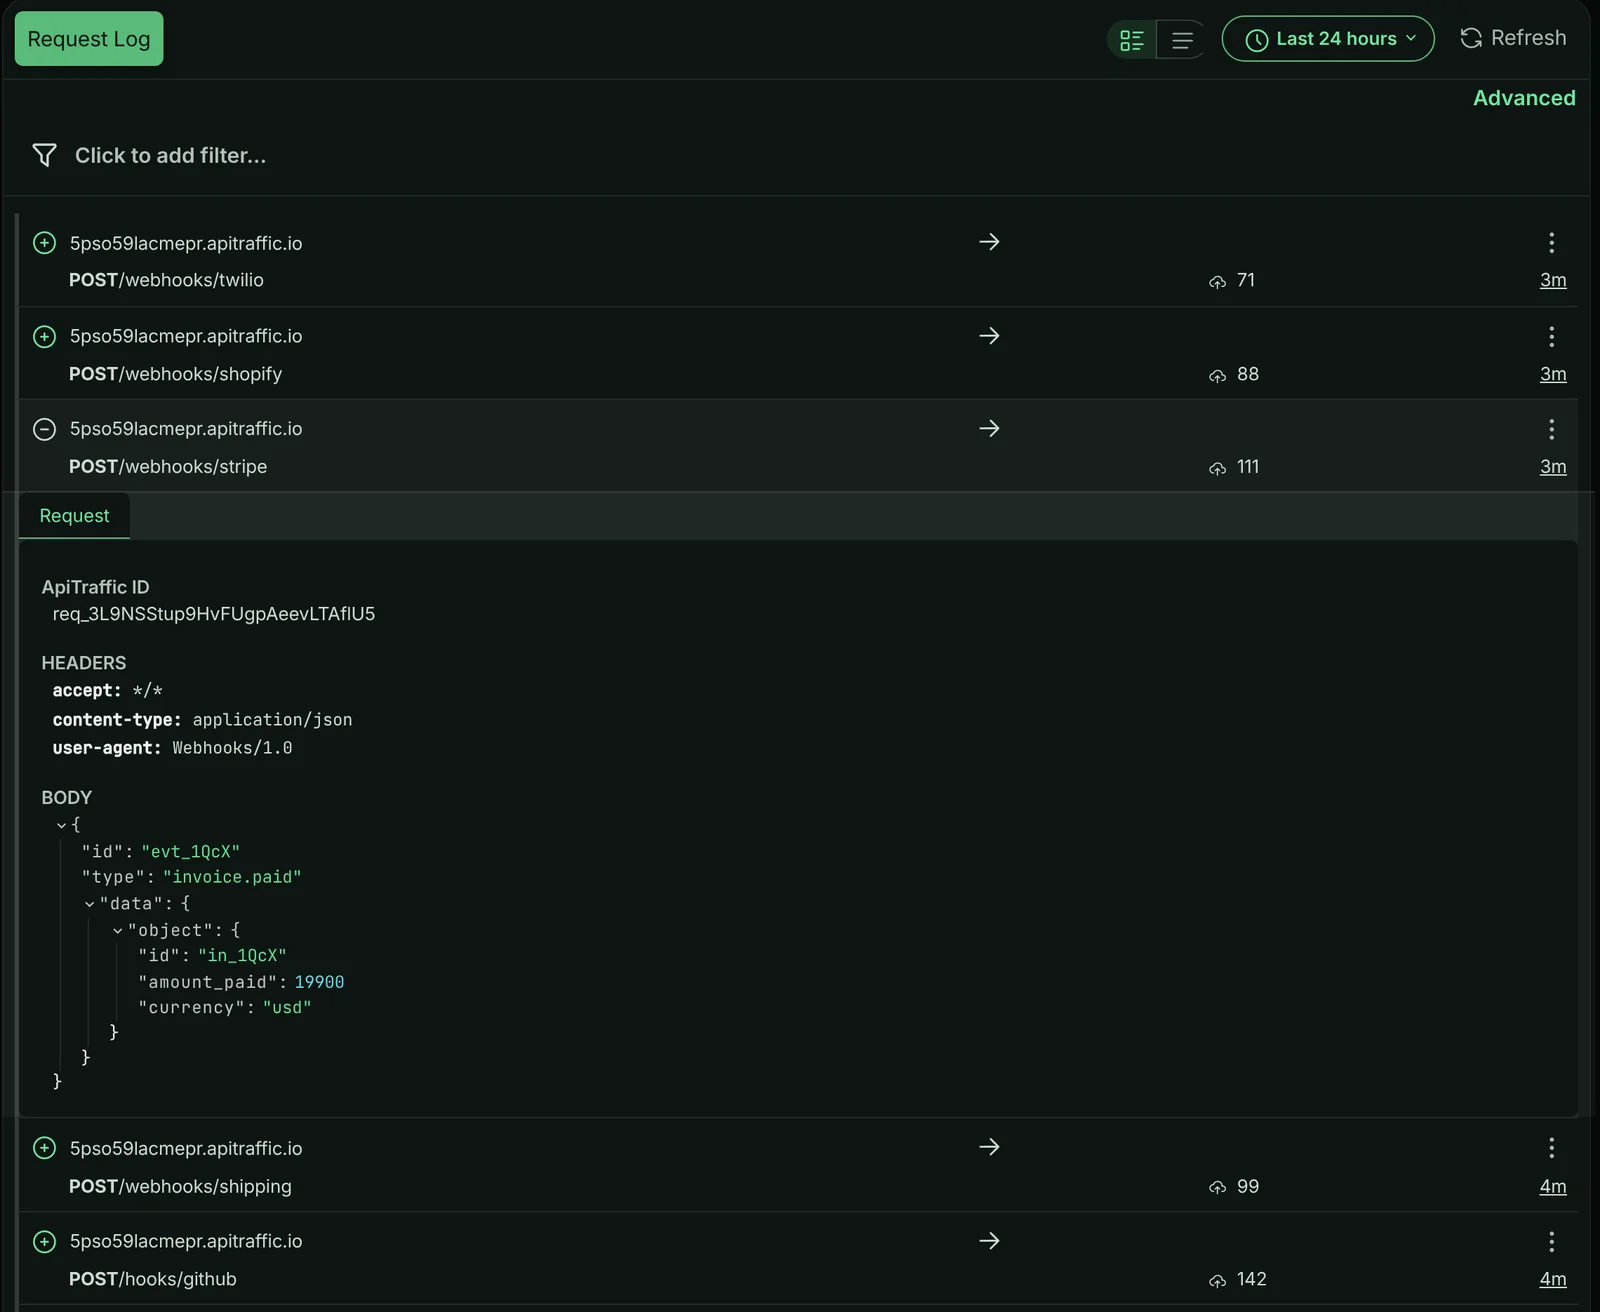1600x1312 pixels.
Task: Click the ApiTraffic ID value req_3L9NSStup9HvFUgpAeevLTAfIU5
Action: click(x=214, y=614)
